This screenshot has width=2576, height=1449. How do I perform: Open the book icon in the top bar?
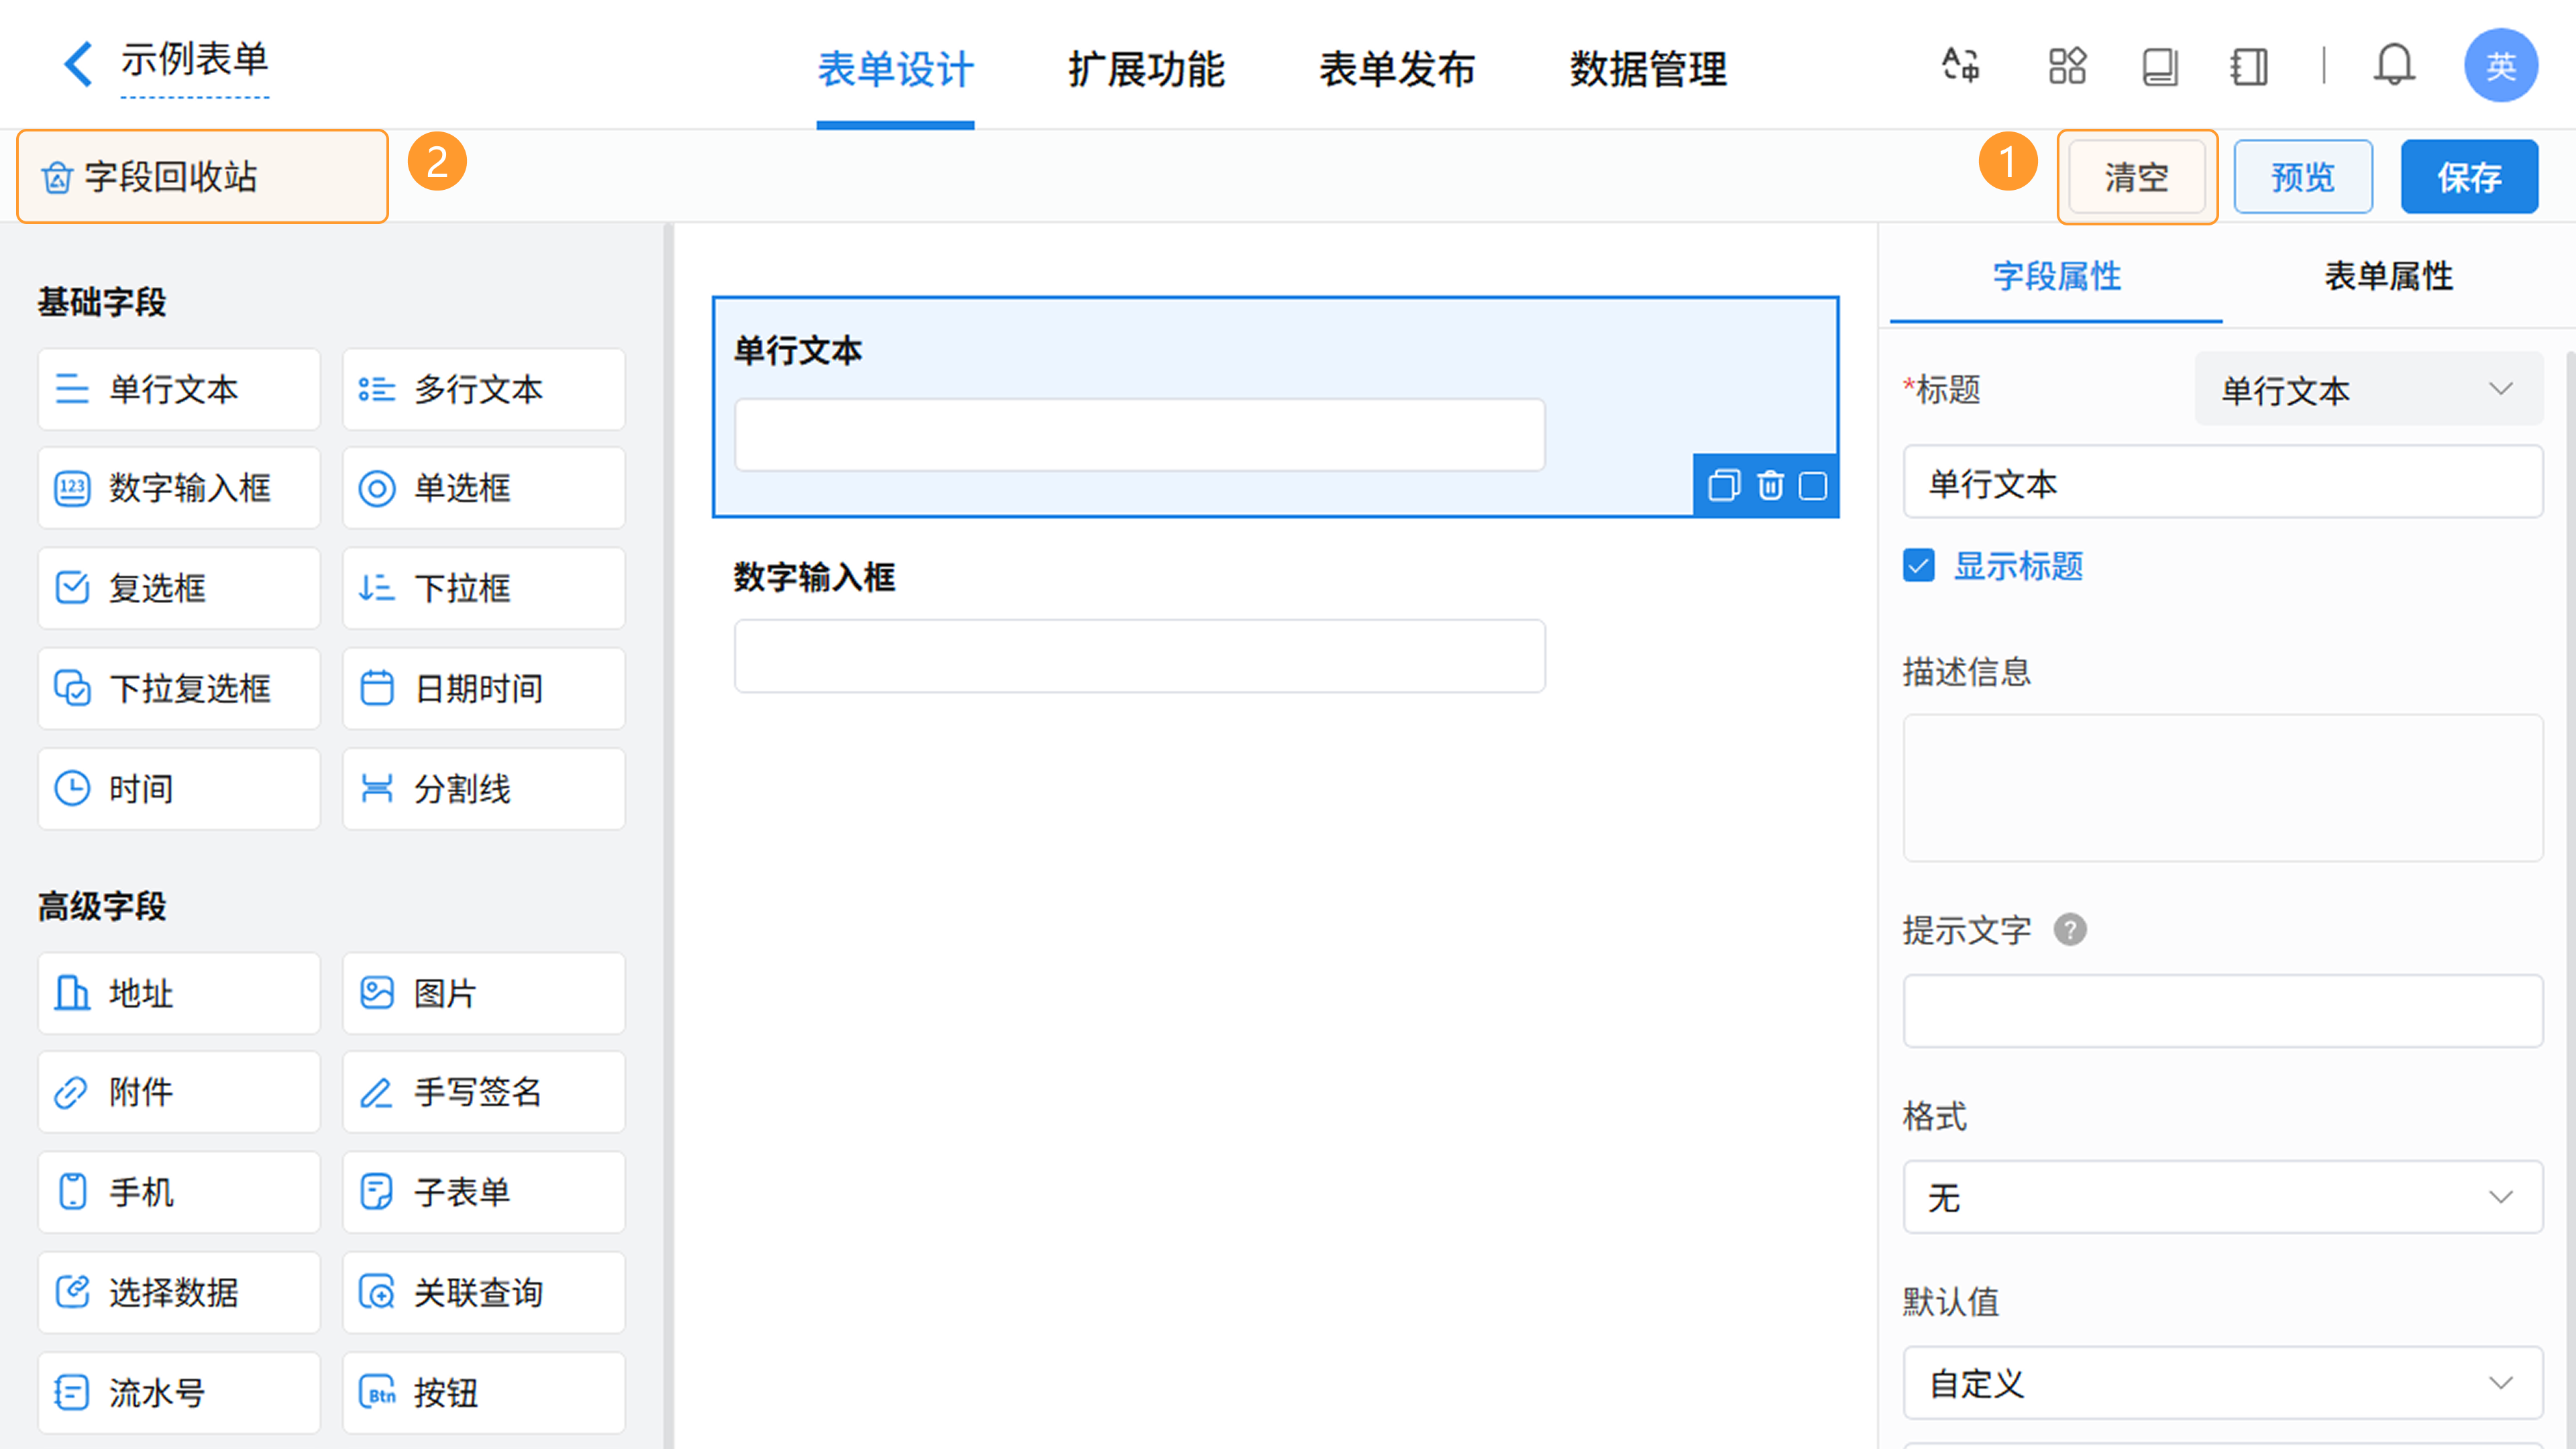[2159, 66]
